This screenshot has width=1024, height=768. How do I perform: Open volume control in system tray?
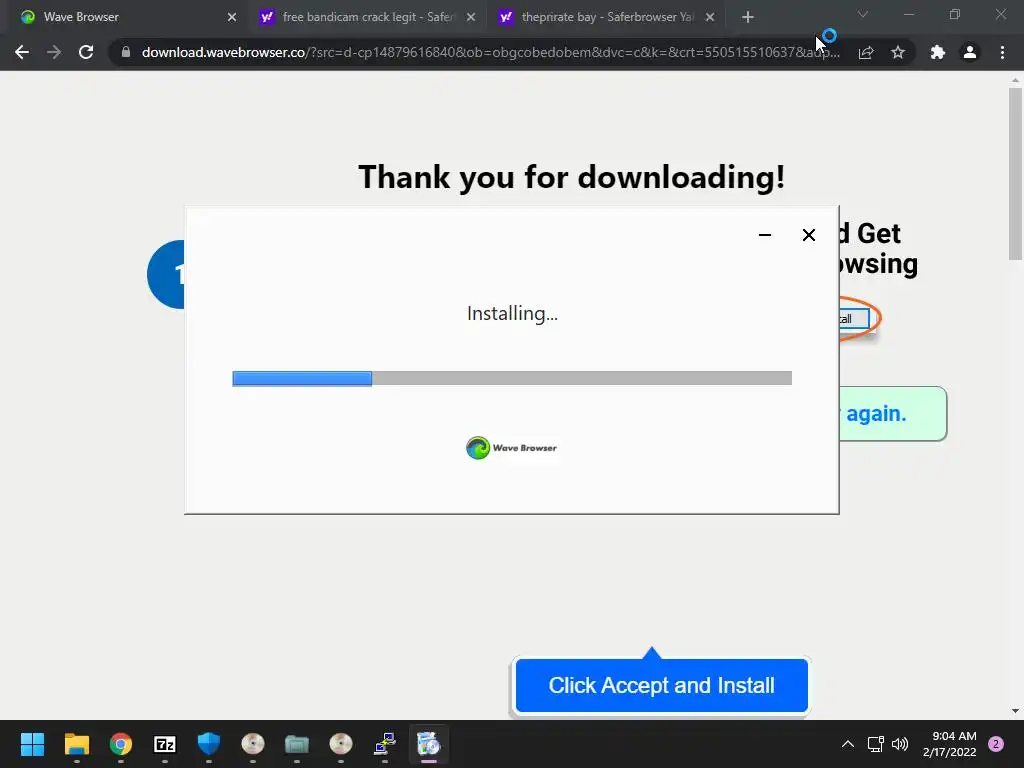900,744
